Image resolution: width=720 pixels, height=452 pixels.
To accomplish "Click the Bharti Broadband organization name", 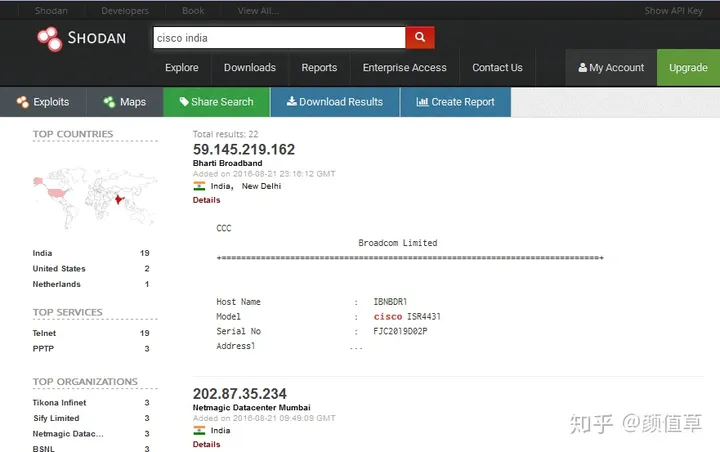I will 228,163.
